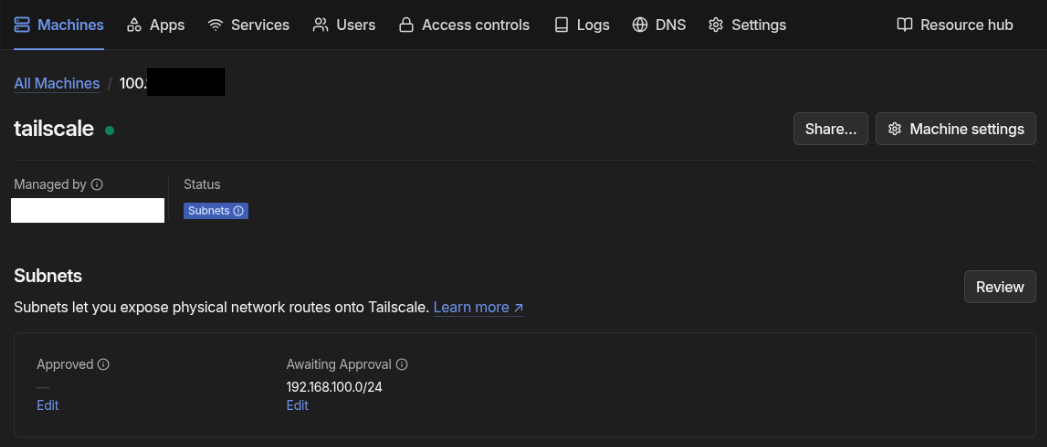This screenshot has width=1047, height=447.
Task: Click the globe icon for DNS
Action: point(640,25)
